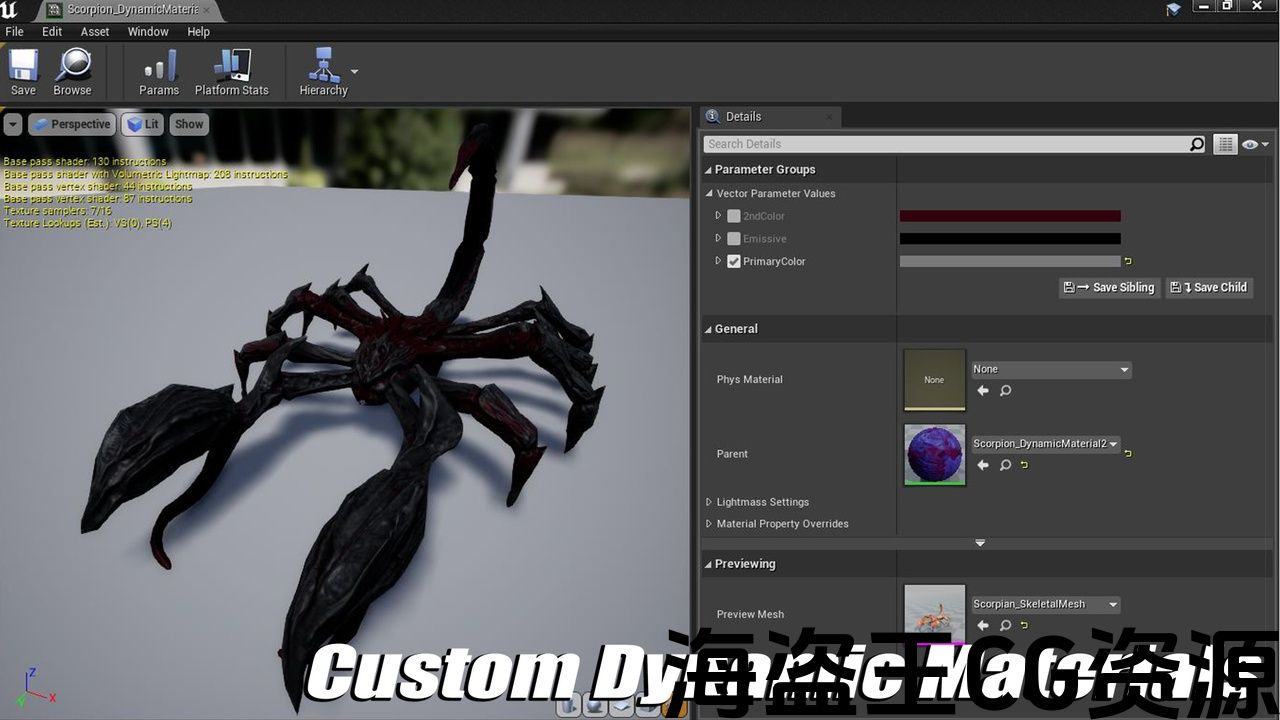Viewport: 1280px width, 720px height.
Task: Open the Preview Mesh Scorpian_SkeletalMesh dropdown
Action: click(x=1045, y=604)
